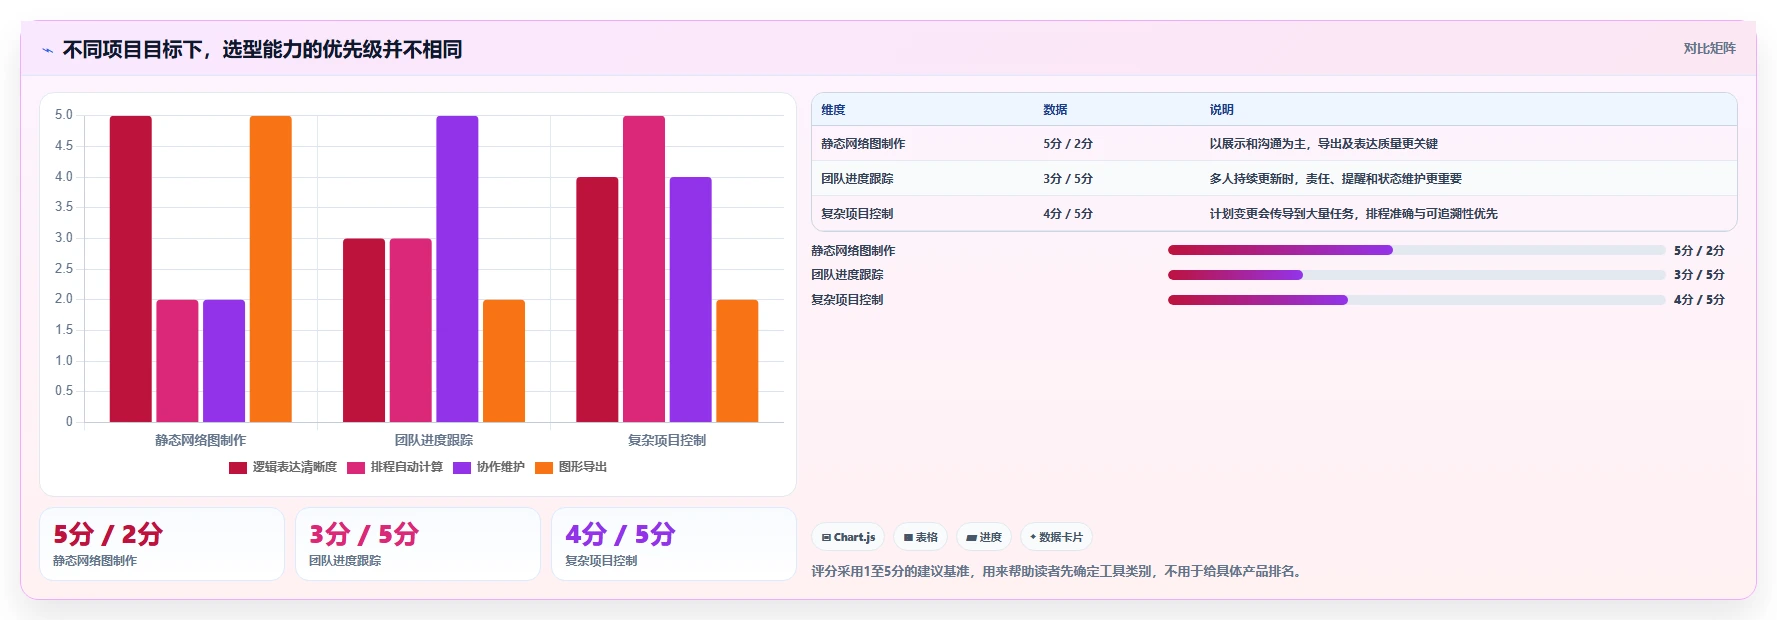Click the orange 图形导出 bar in 静态网络图制作 group
The height and width of the screenshot is (620, 1777).
click(271, 269)
